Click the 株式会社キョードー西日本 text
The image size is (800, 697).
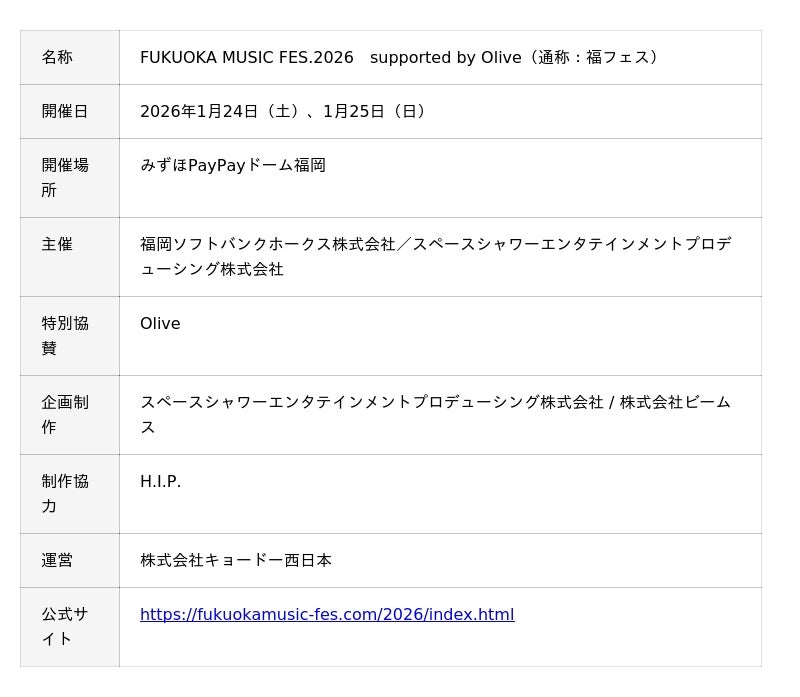pyautogui.click(x=236, y=561)
